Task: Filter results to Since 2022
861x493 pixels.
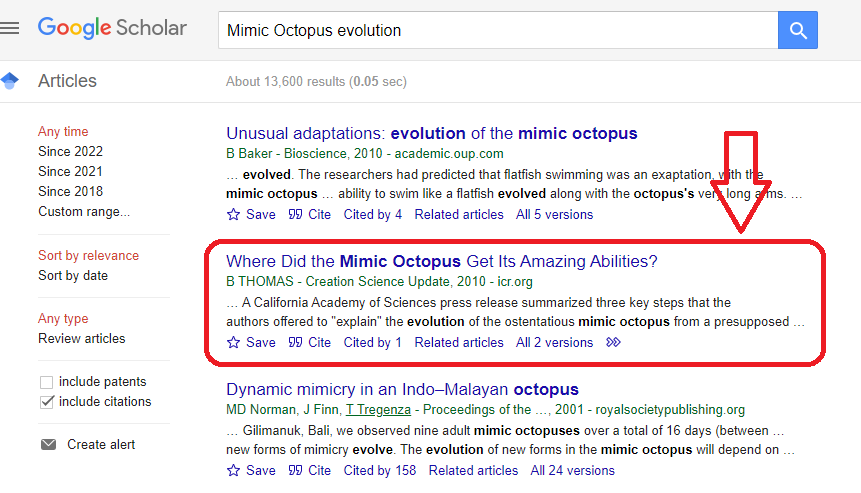Action: tap(70, 151)
